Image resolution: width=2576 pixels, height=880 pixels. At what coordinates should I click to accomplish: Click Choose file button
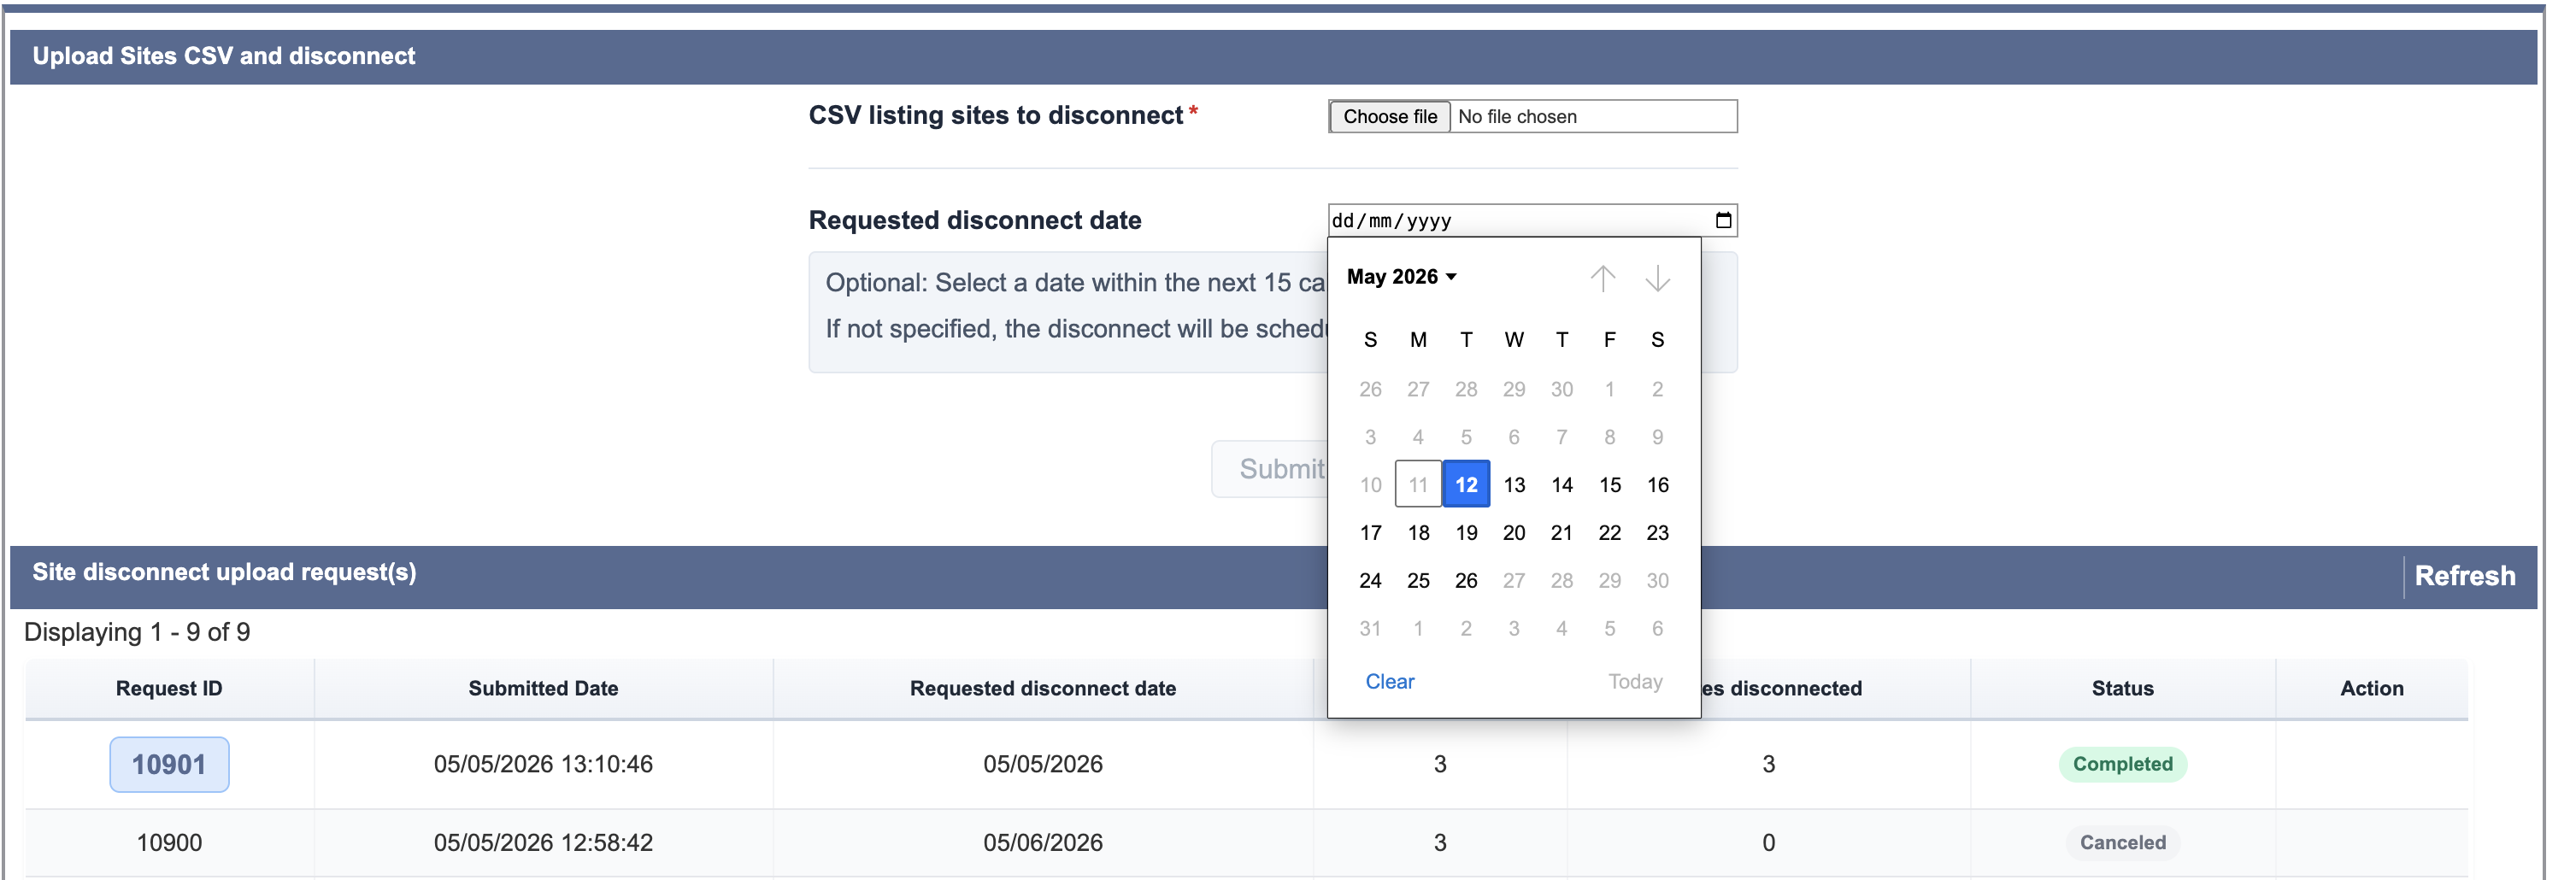click(x=1389, y=116)
